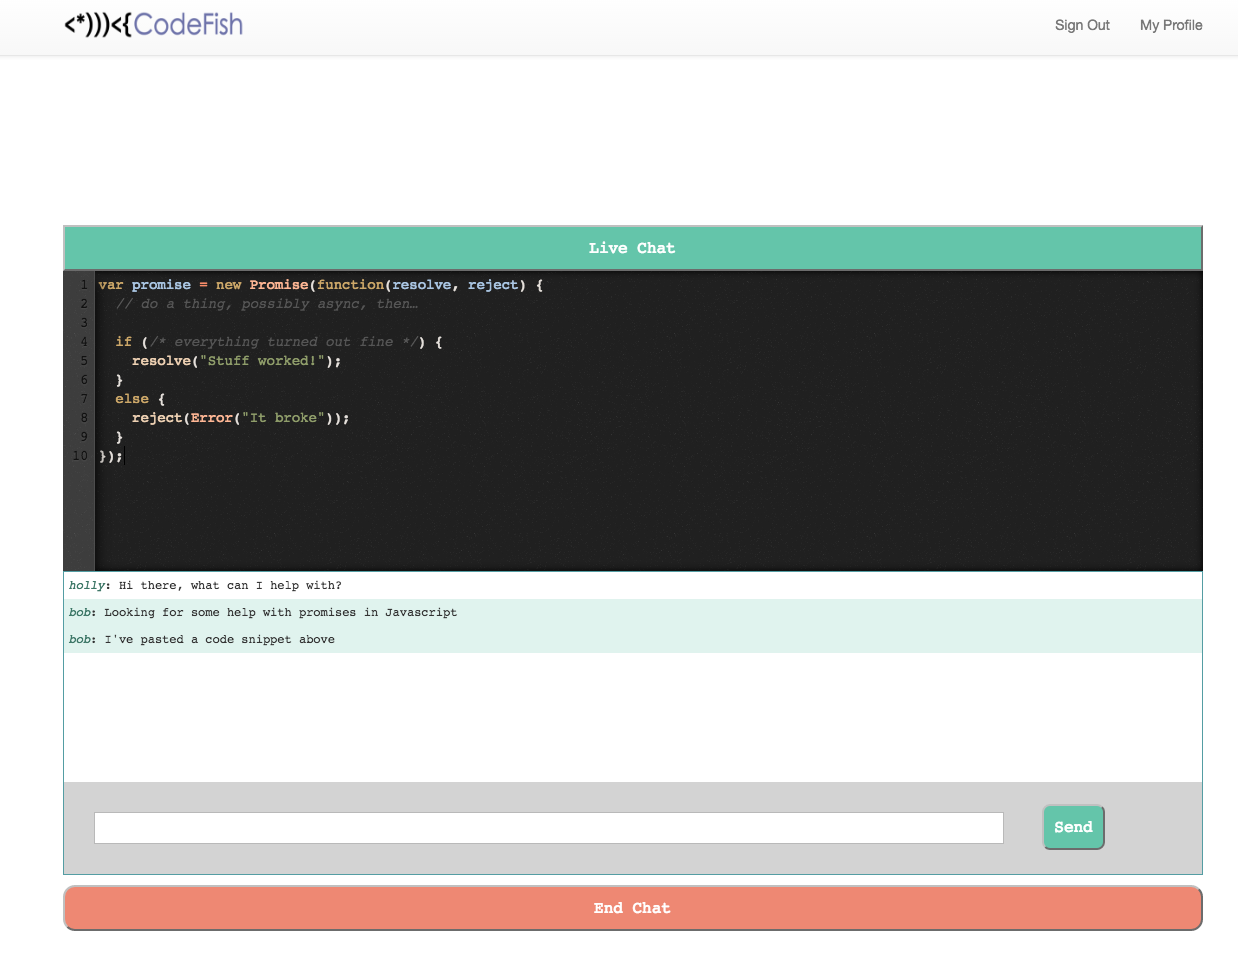Click the CodeFish logo

153,25
